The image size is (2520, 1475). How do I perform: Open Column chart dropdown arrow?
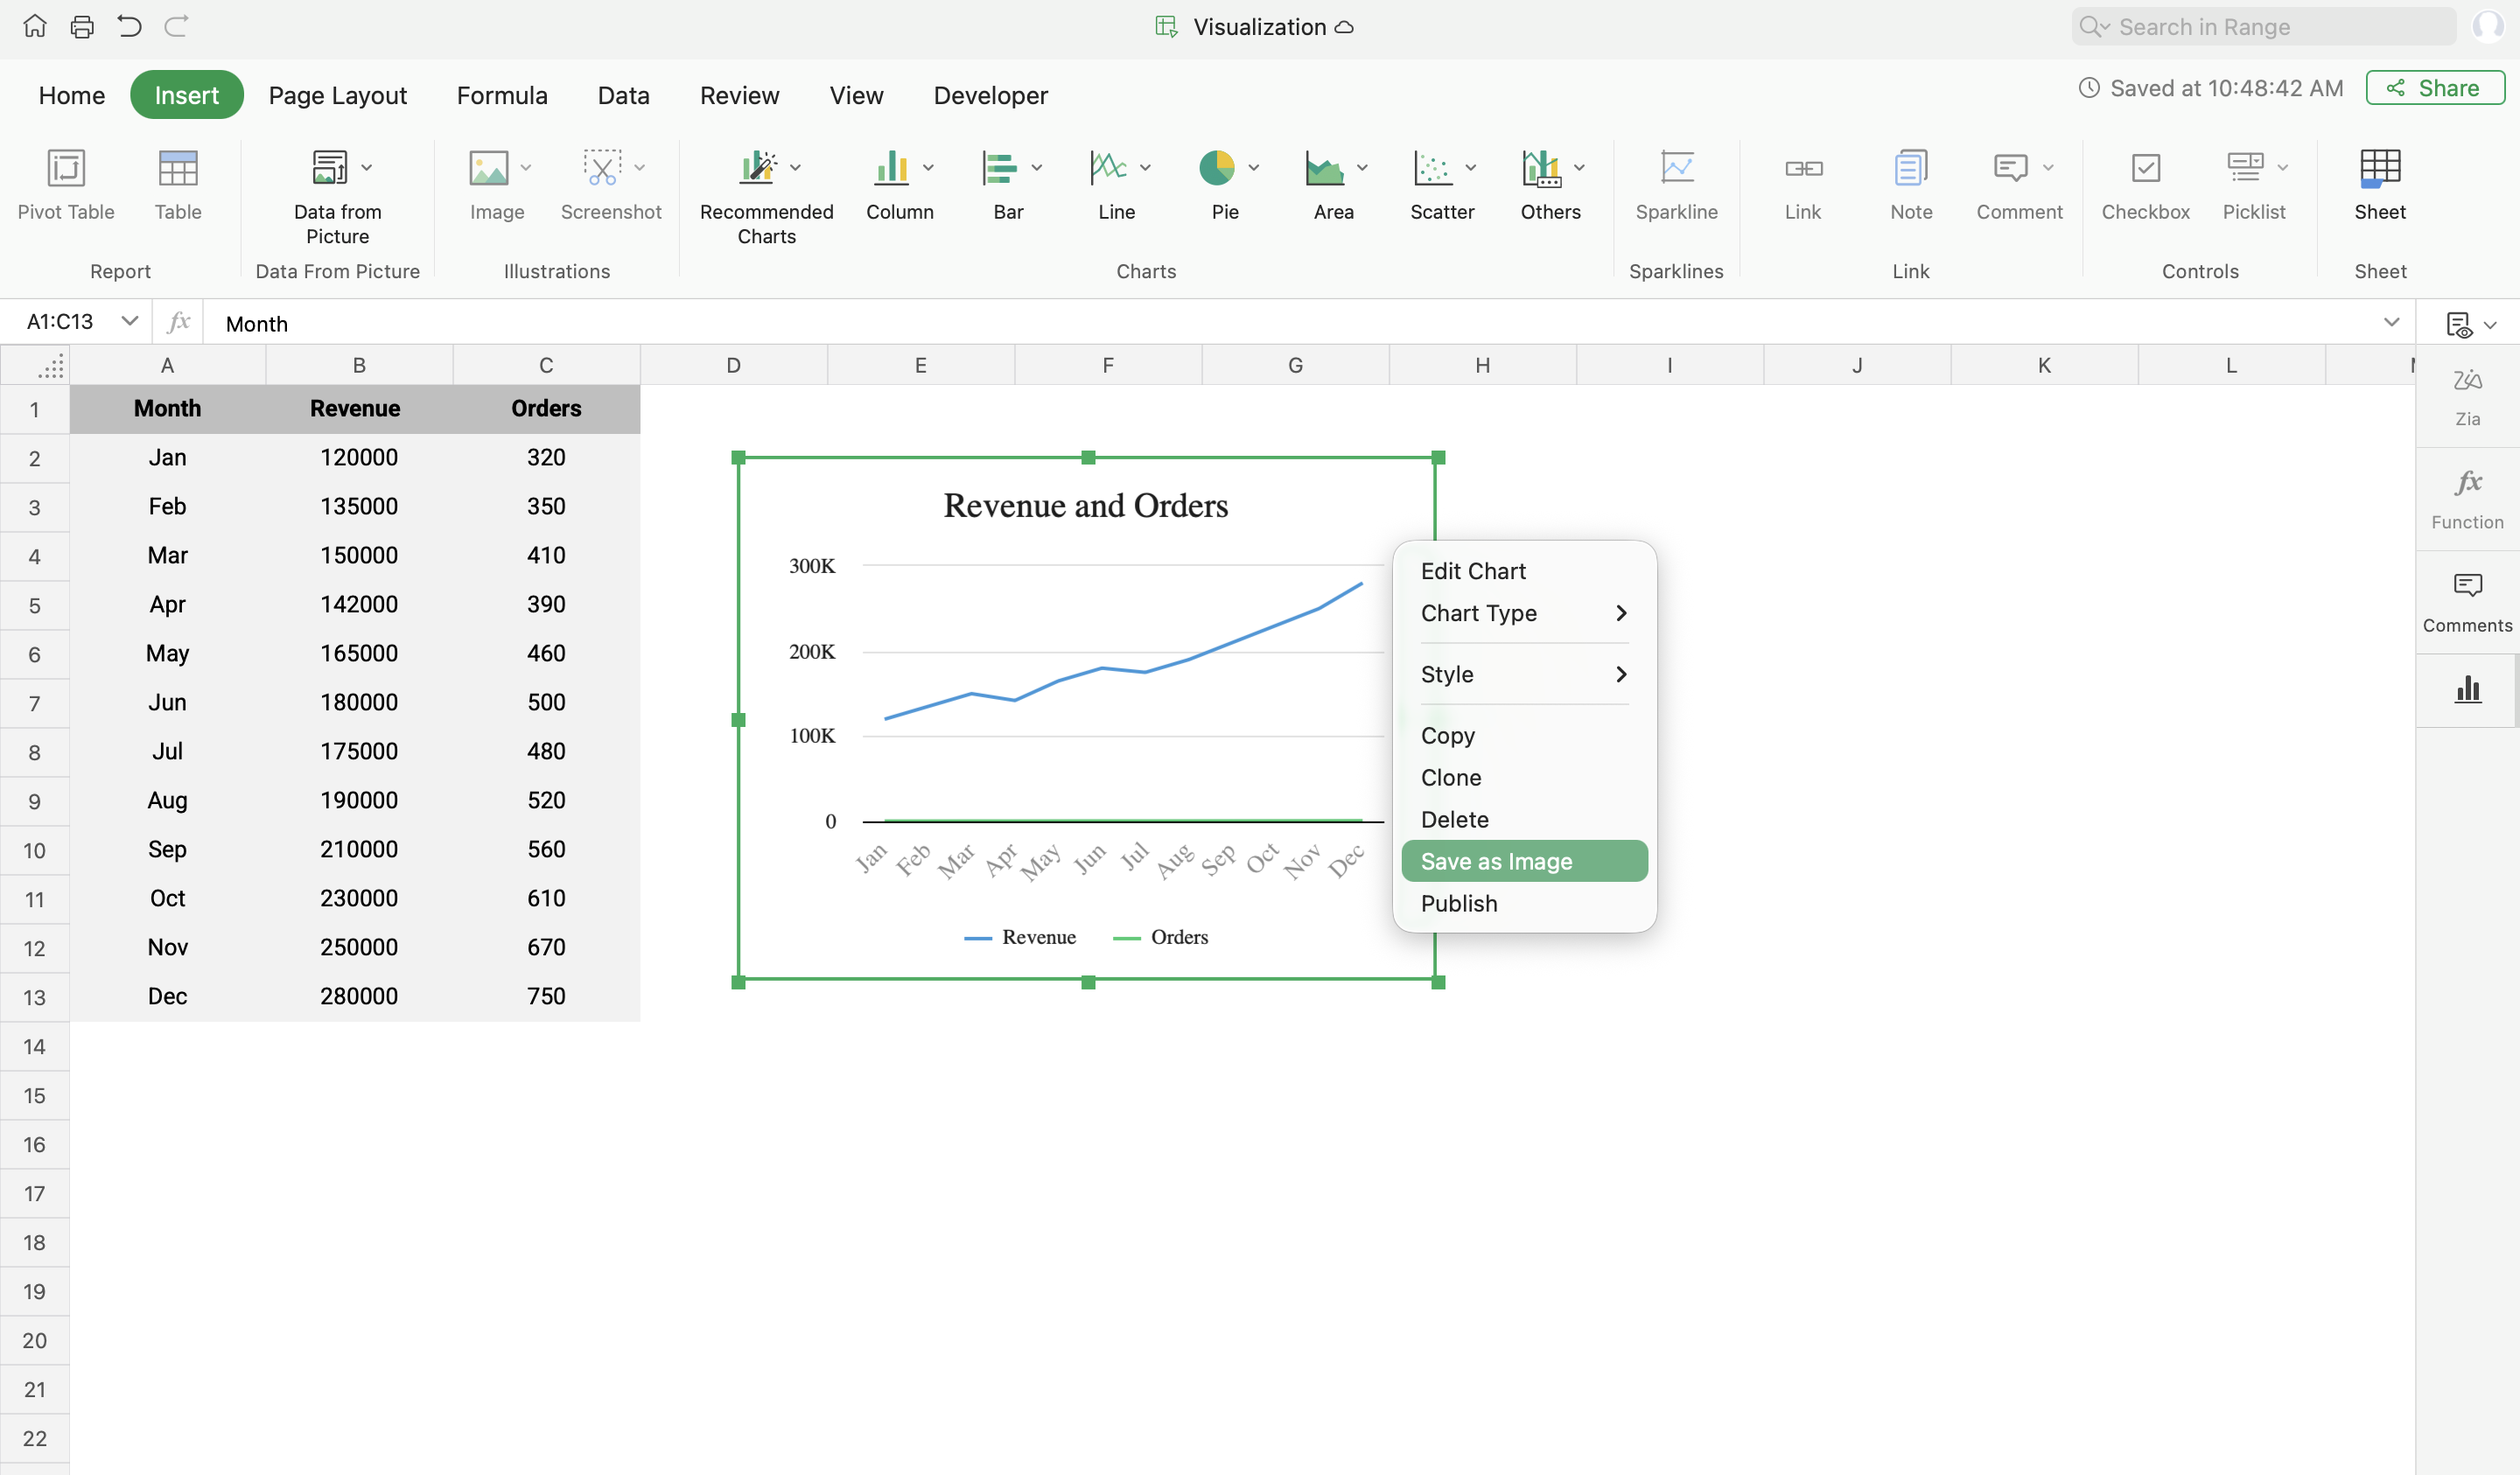click(928, 168)
